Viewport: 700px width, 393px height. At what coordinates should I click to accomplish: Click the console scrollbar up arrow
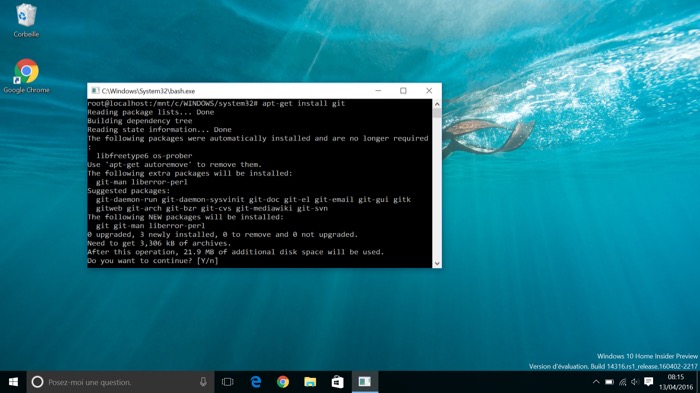click(437, 104)
